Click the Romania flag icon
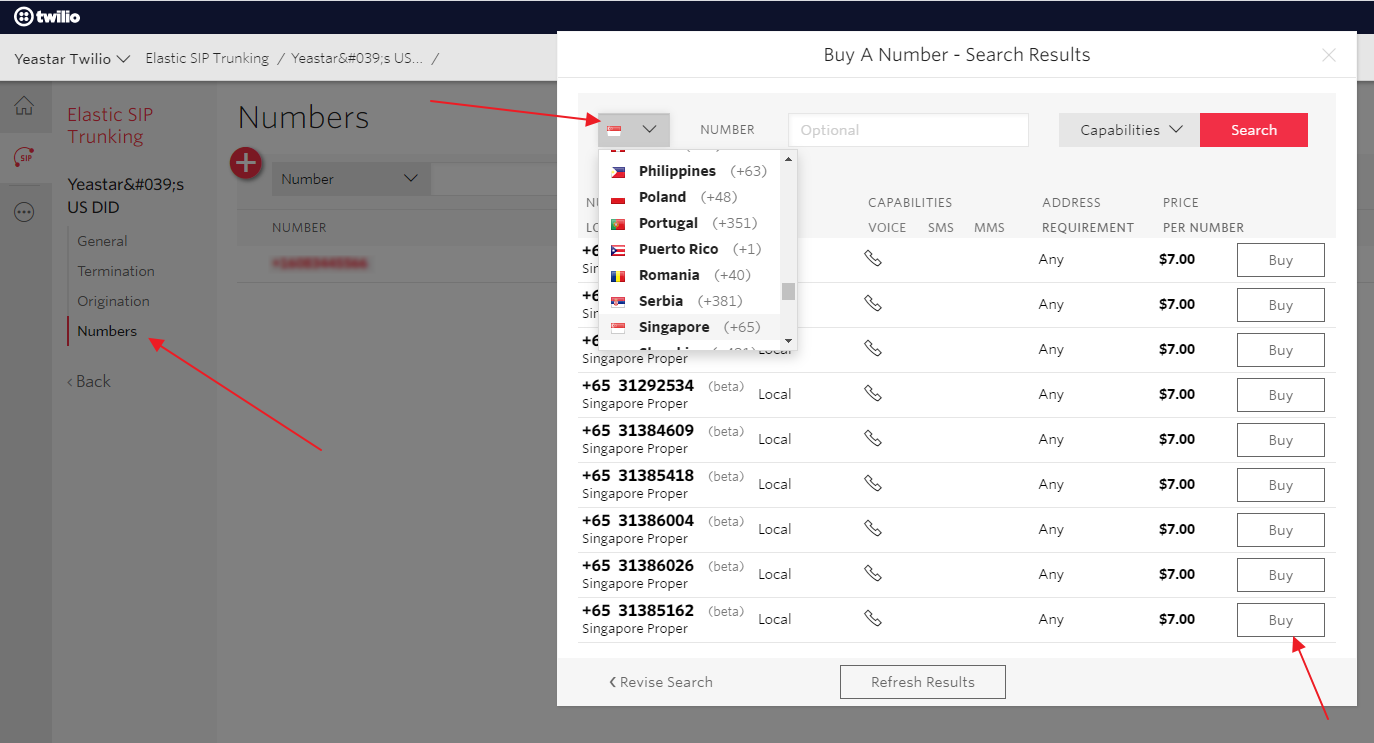1374x743 pixels. tap(618, 276)
